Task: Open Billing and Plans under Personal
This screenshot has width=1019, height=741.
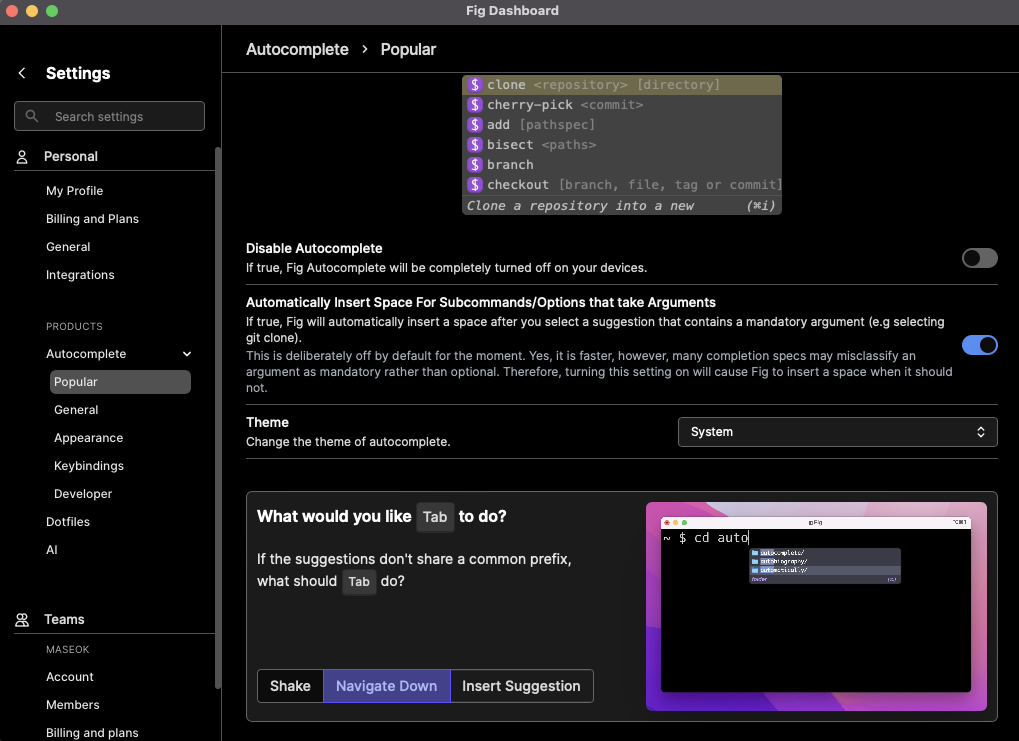Action: click(92, 219)
